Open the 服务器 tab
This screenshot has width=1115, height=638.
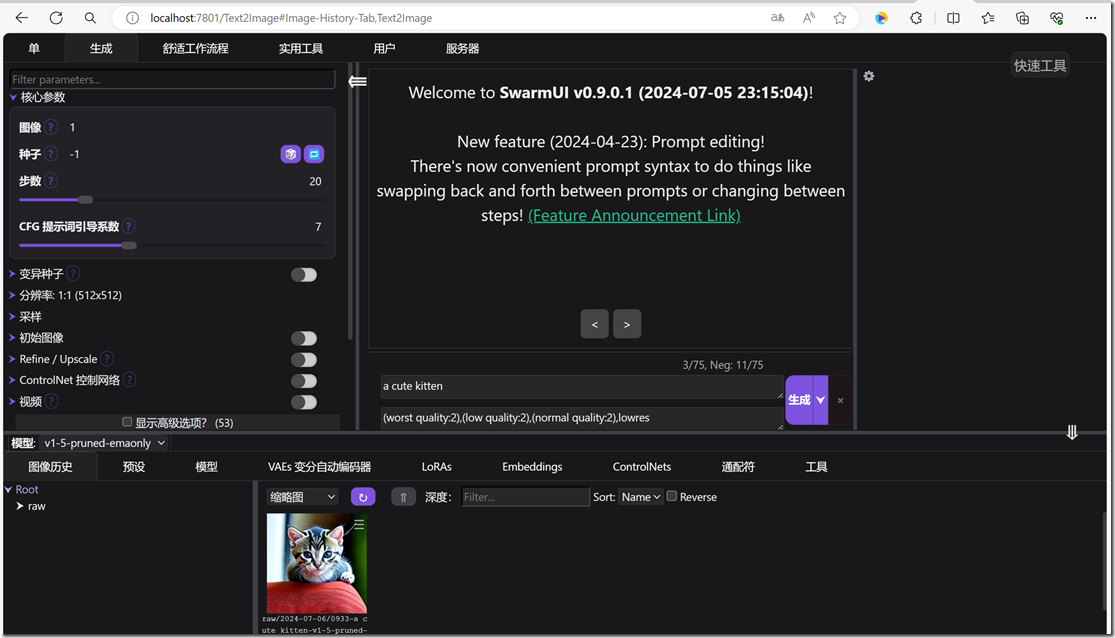(462, 48)
